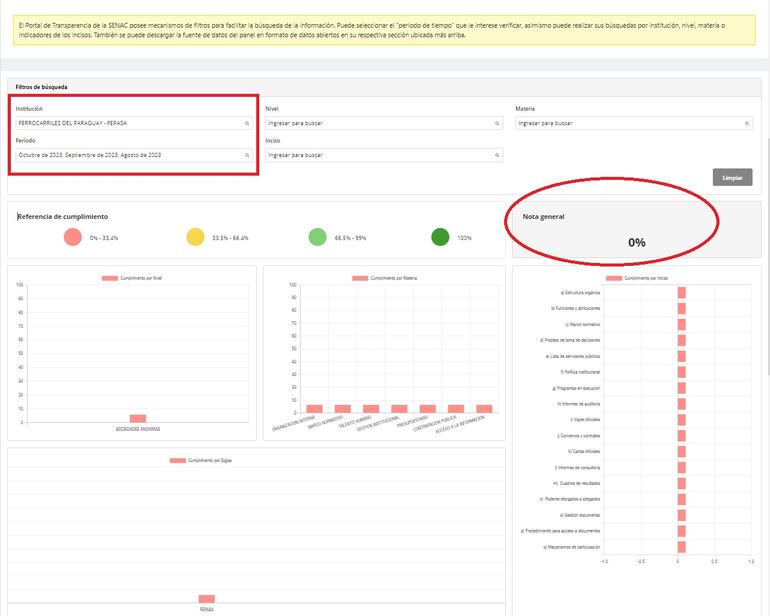Select the SOCIEDADES ANONIMAS bar in Nivel chart

pos(138,418)
